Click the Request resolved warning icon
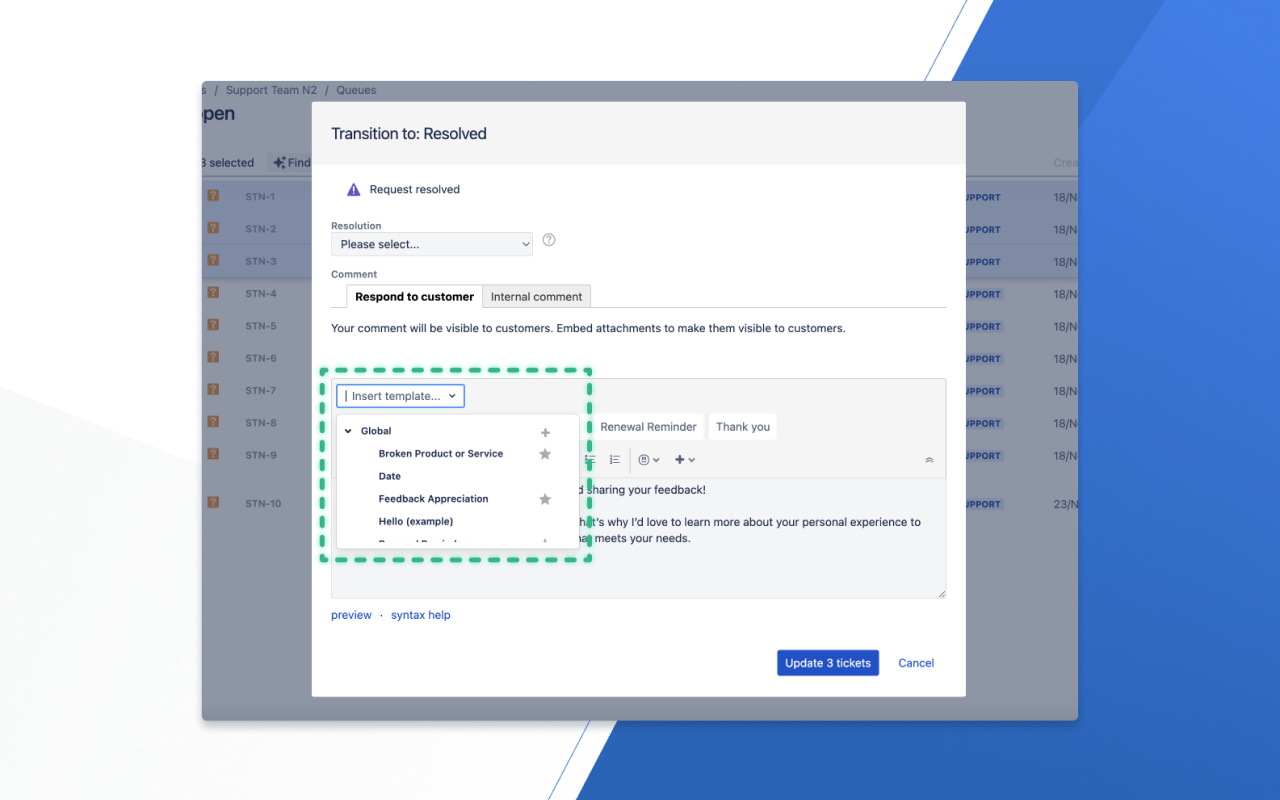The width and height of the screenshot is (1280, 800). (x=353, y=190)
